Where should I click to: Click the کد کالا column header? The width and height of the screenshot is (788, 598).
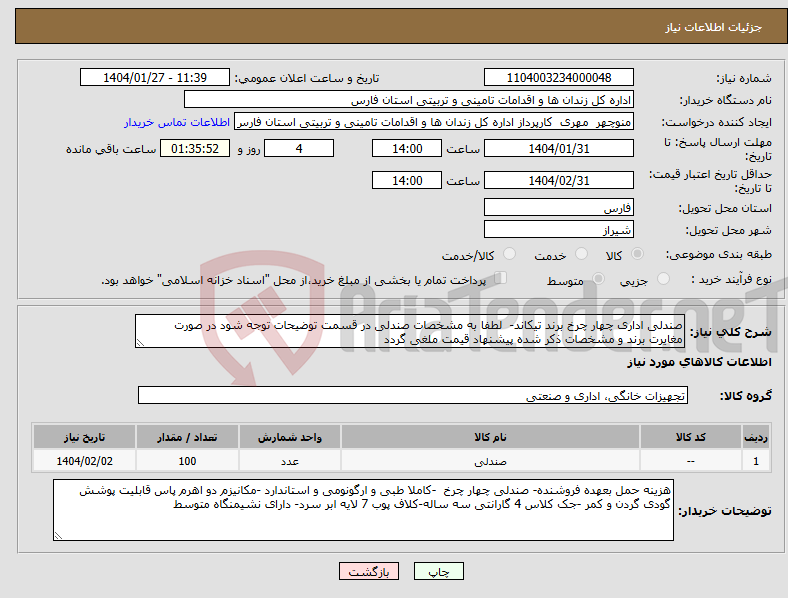691,437
